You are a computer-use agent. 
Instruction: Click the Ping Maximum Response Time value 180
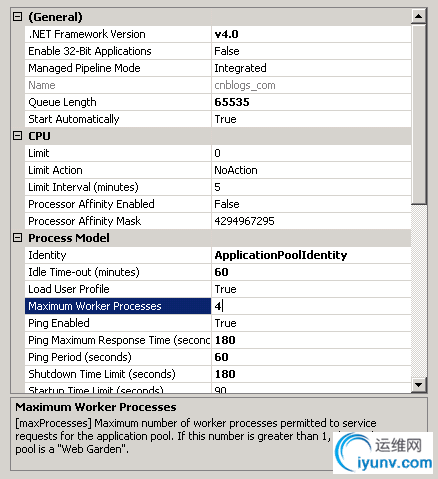pyautogui.click(x=311, y=340)
